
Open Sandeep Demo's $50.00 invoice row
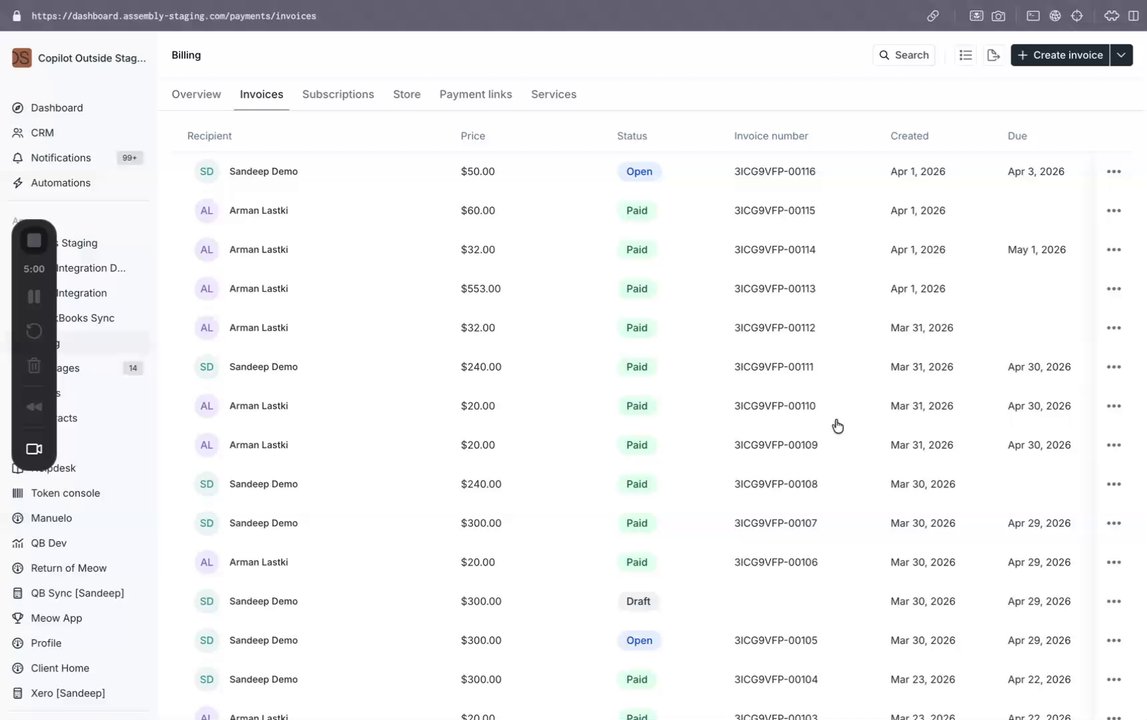(x=653, y=171)
